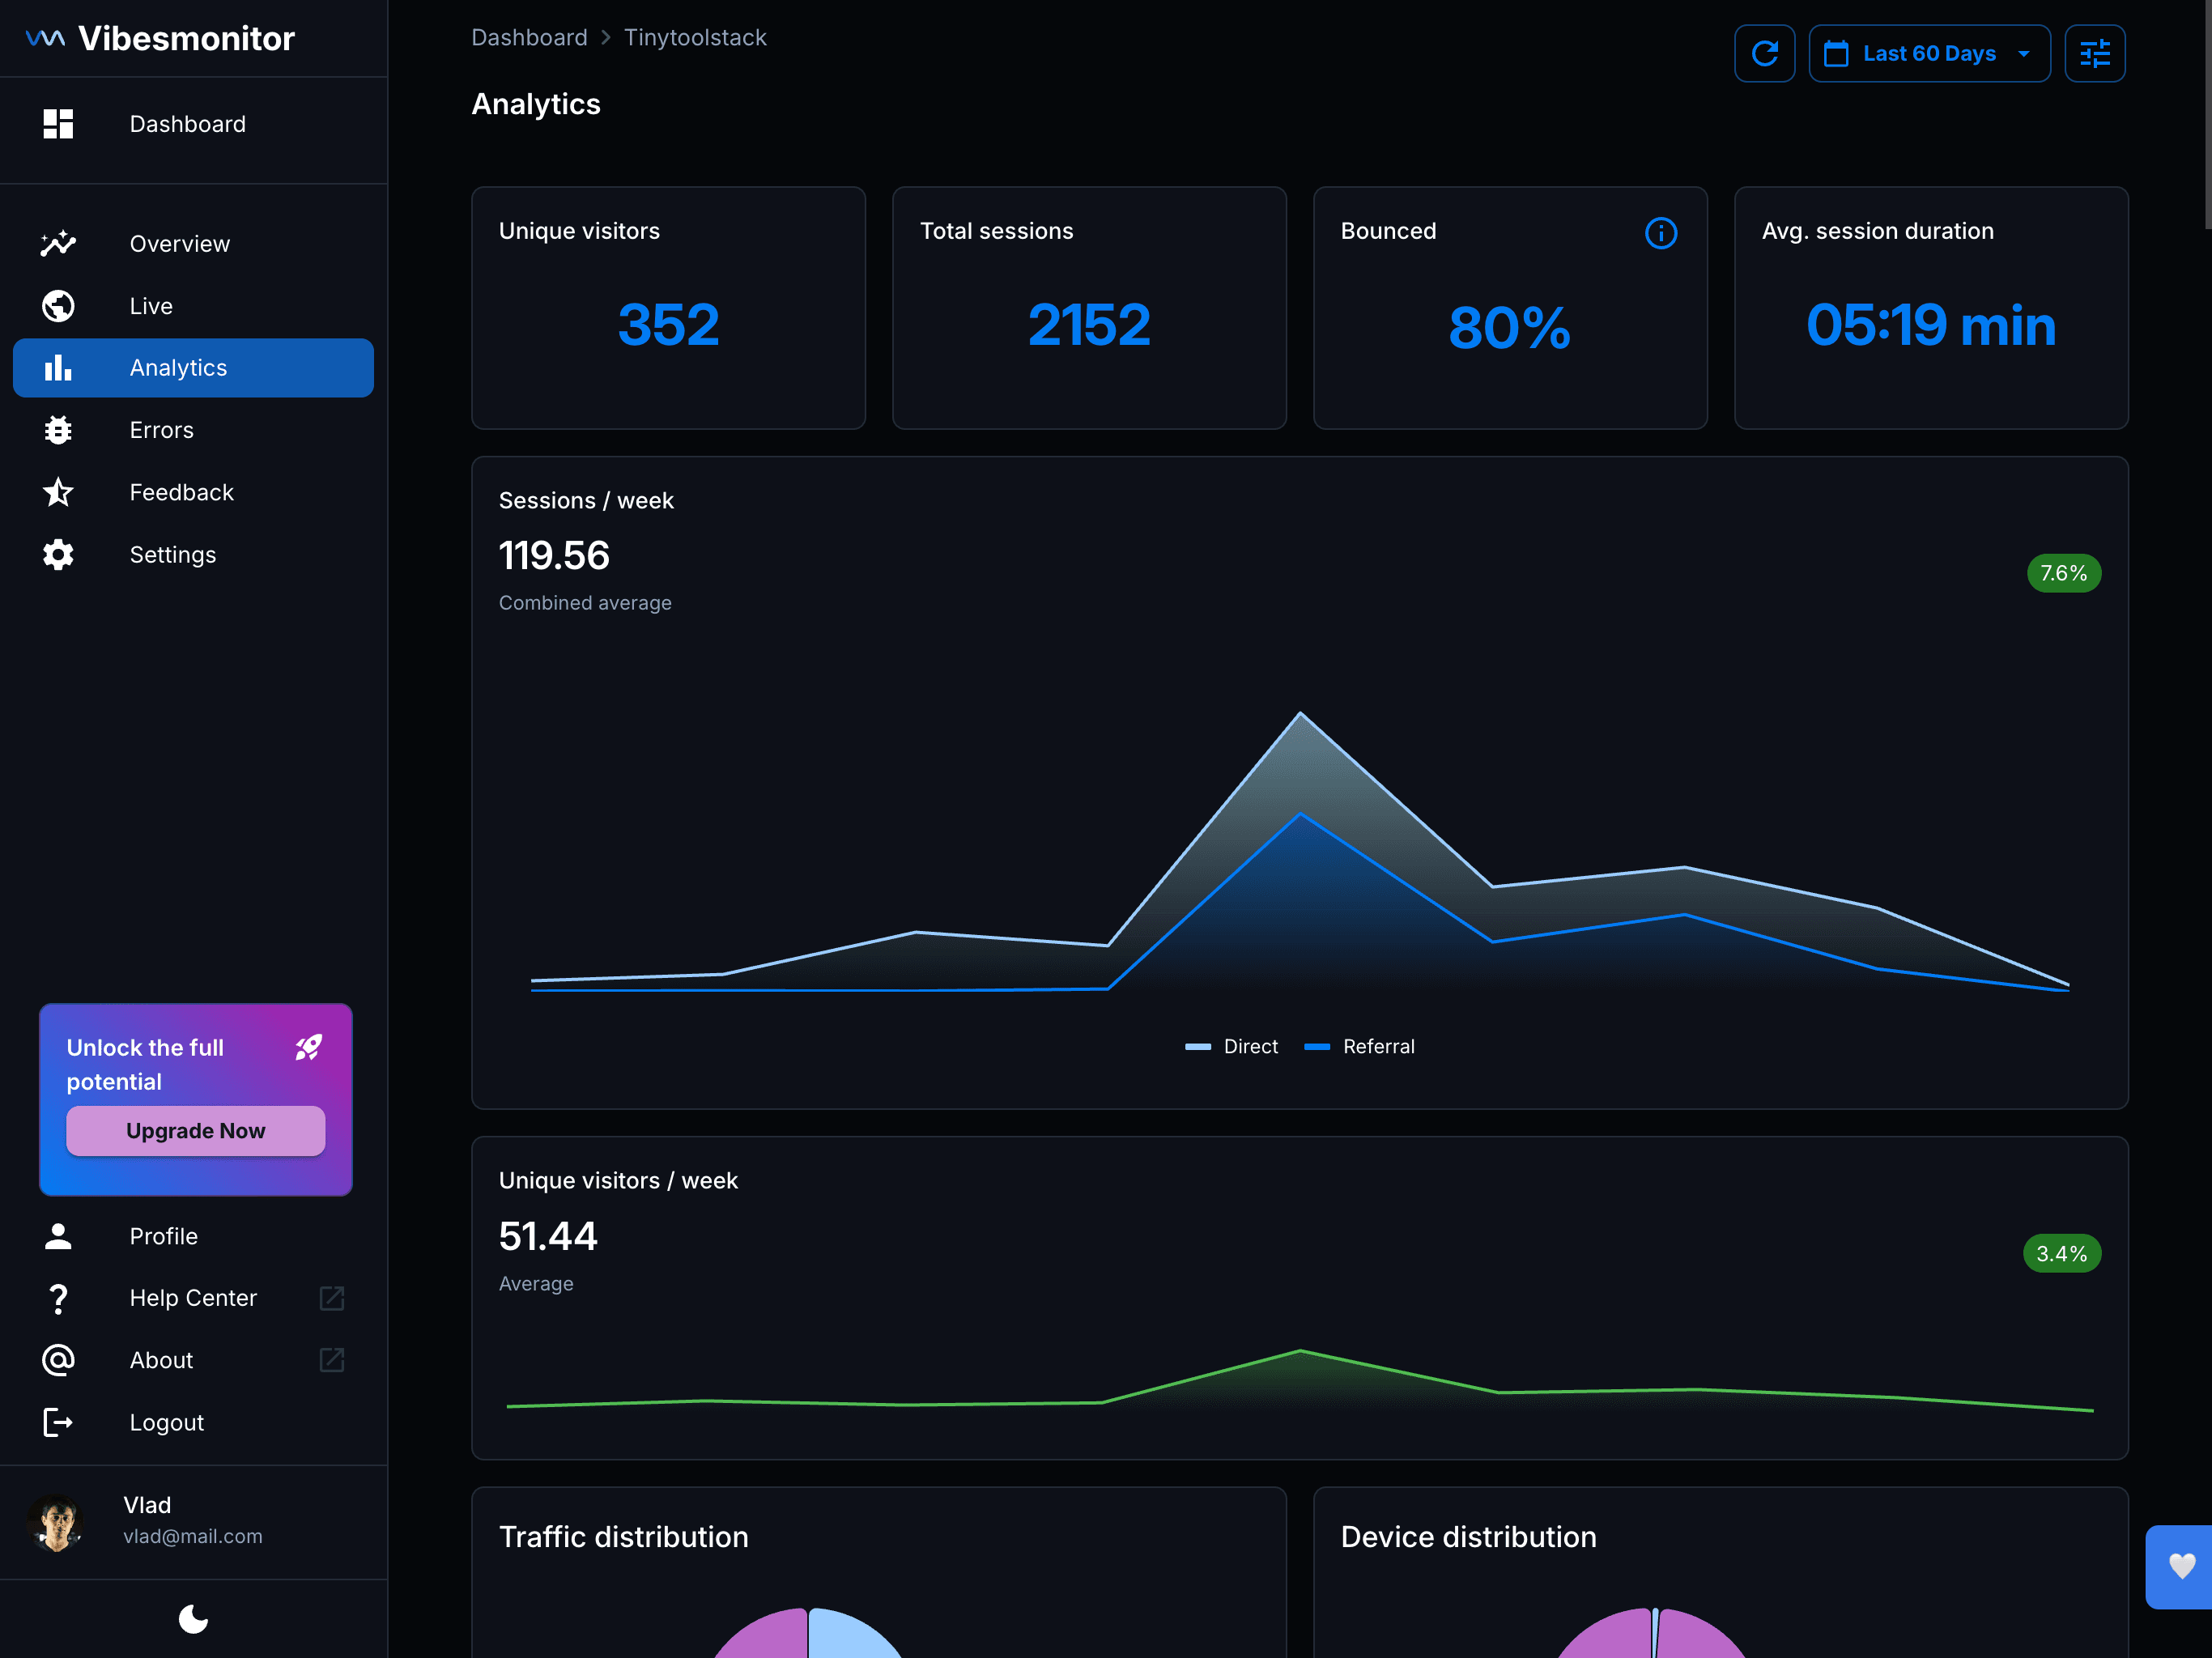Toggle the Direct series in the legend
This screenshot has width=2212, height=1658.
pos(1231,1046)
